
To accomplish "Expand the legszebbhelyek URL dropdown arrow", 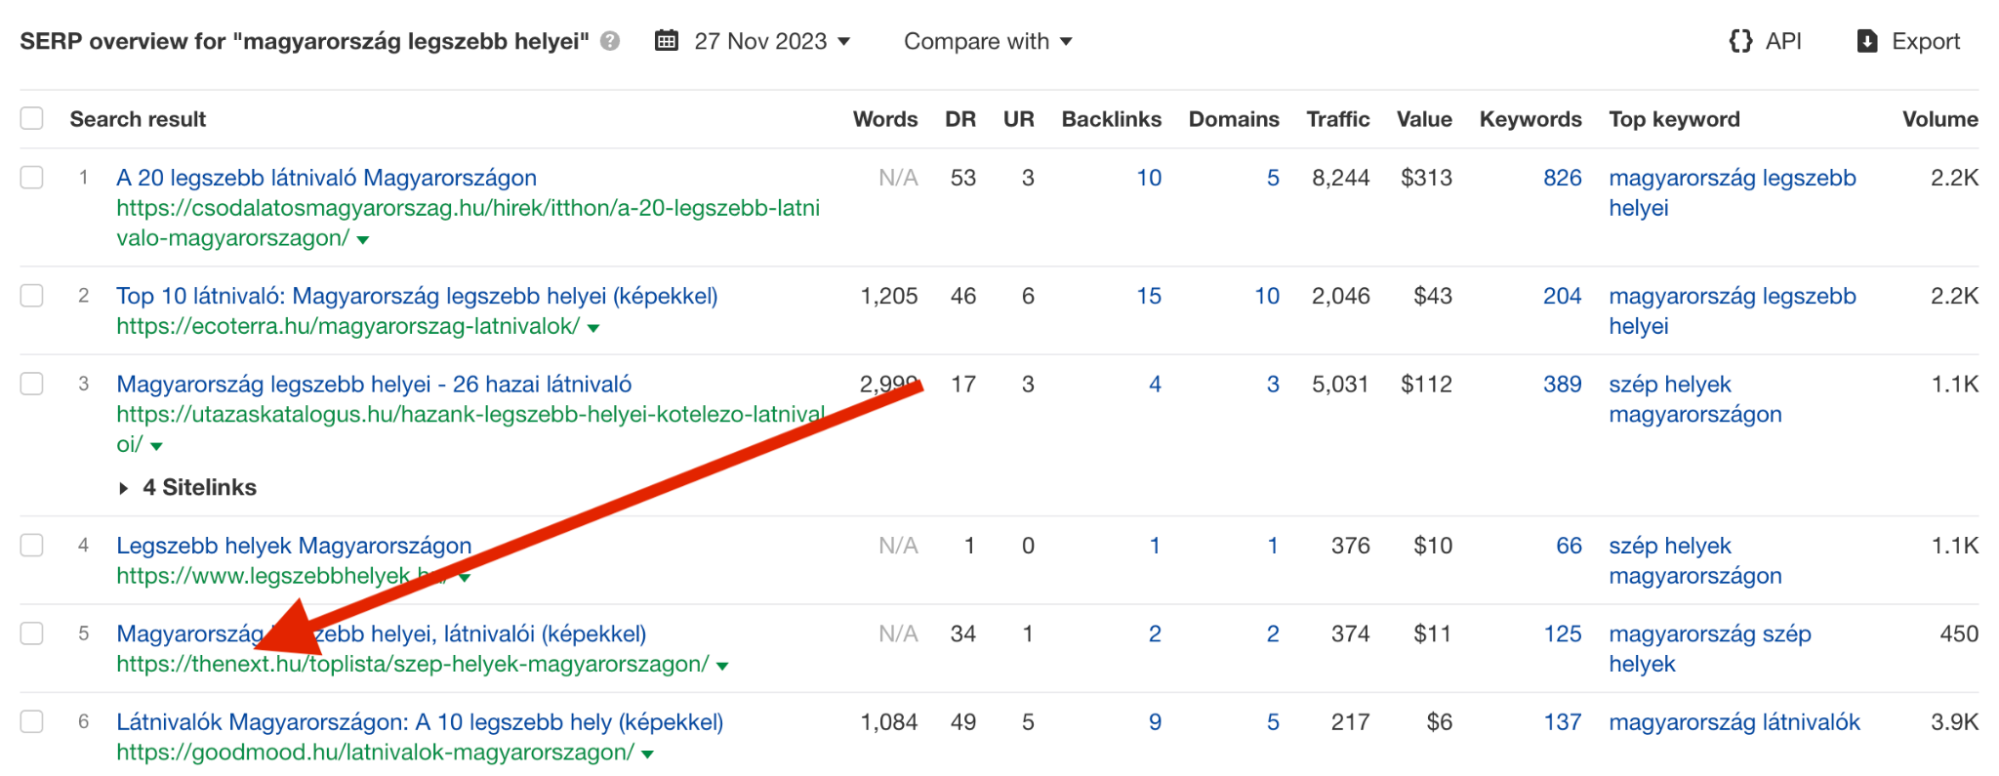I will (465, 578).
